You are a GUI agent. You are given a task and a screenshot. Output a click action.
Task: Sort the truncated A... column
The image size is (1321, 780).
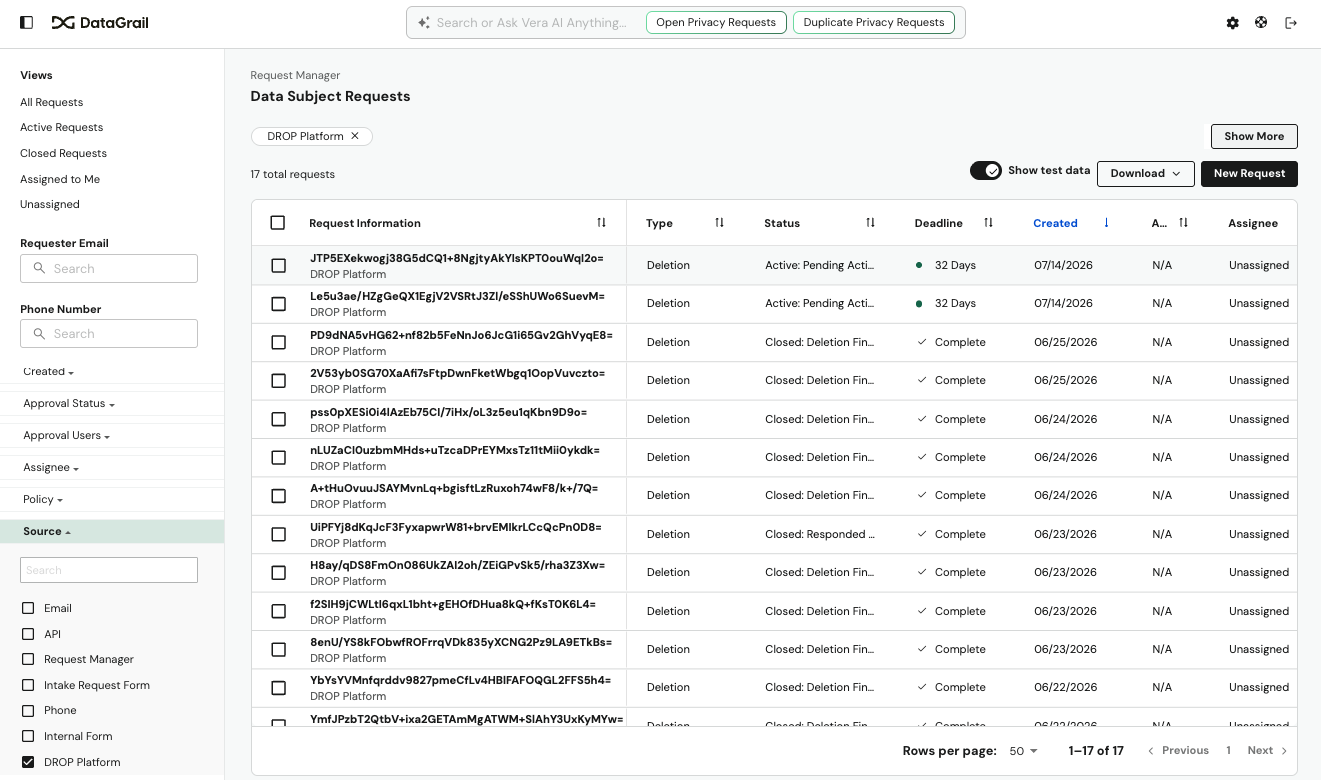pos(1183,223)
